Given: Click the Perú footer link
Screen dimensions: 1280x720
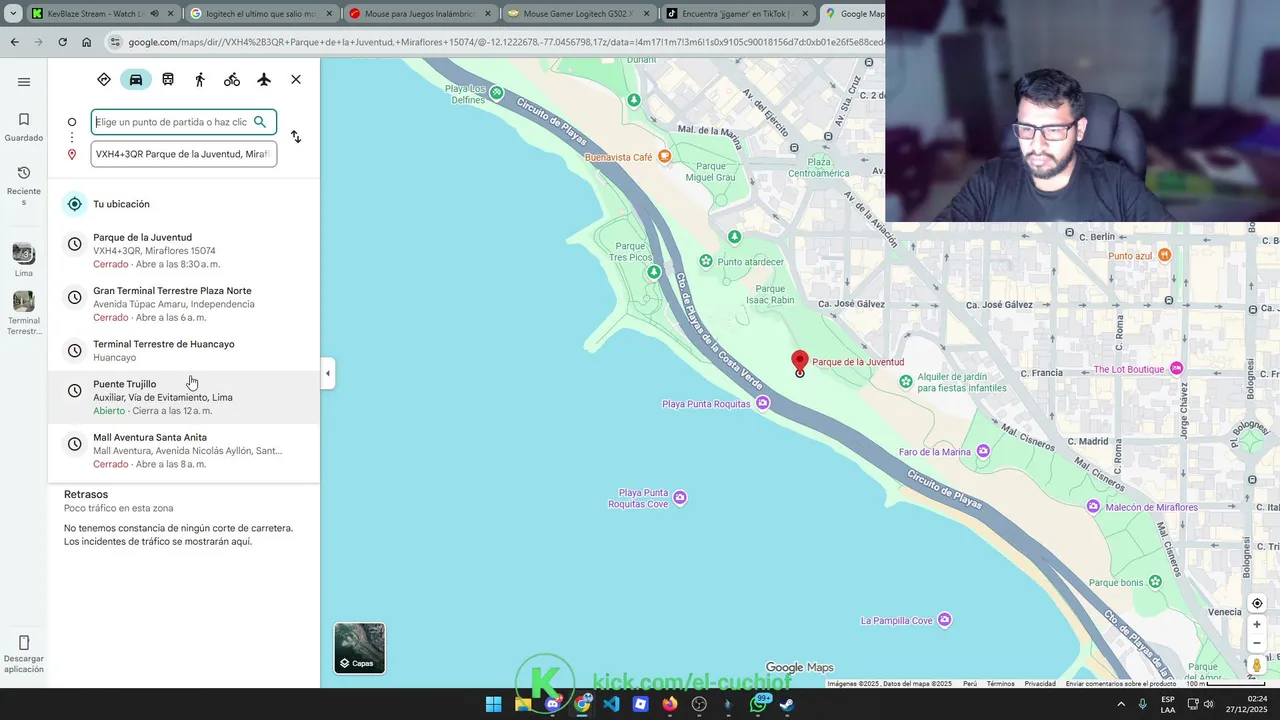Looking at the screenshot, I should tap(970, 684).
